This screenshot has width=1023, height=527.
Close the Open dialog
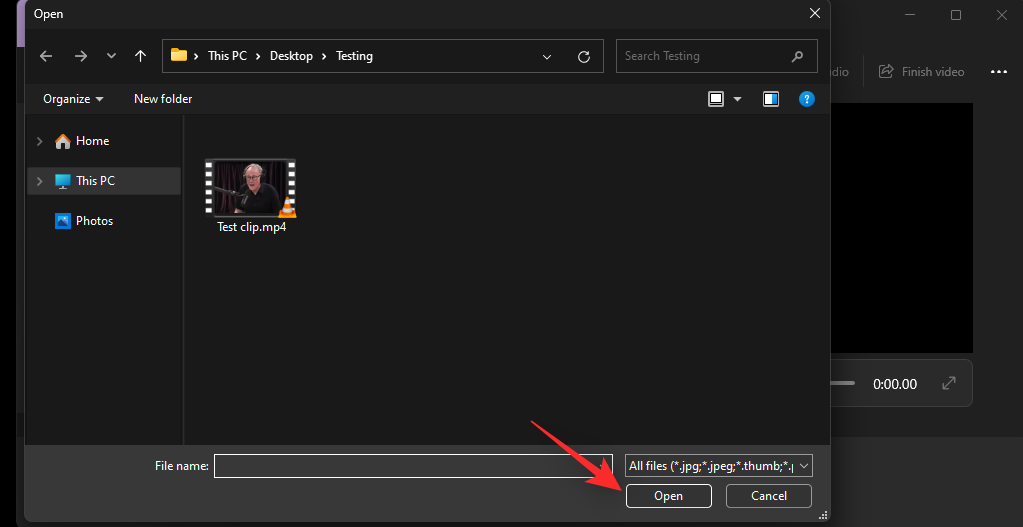coord(815,13)
